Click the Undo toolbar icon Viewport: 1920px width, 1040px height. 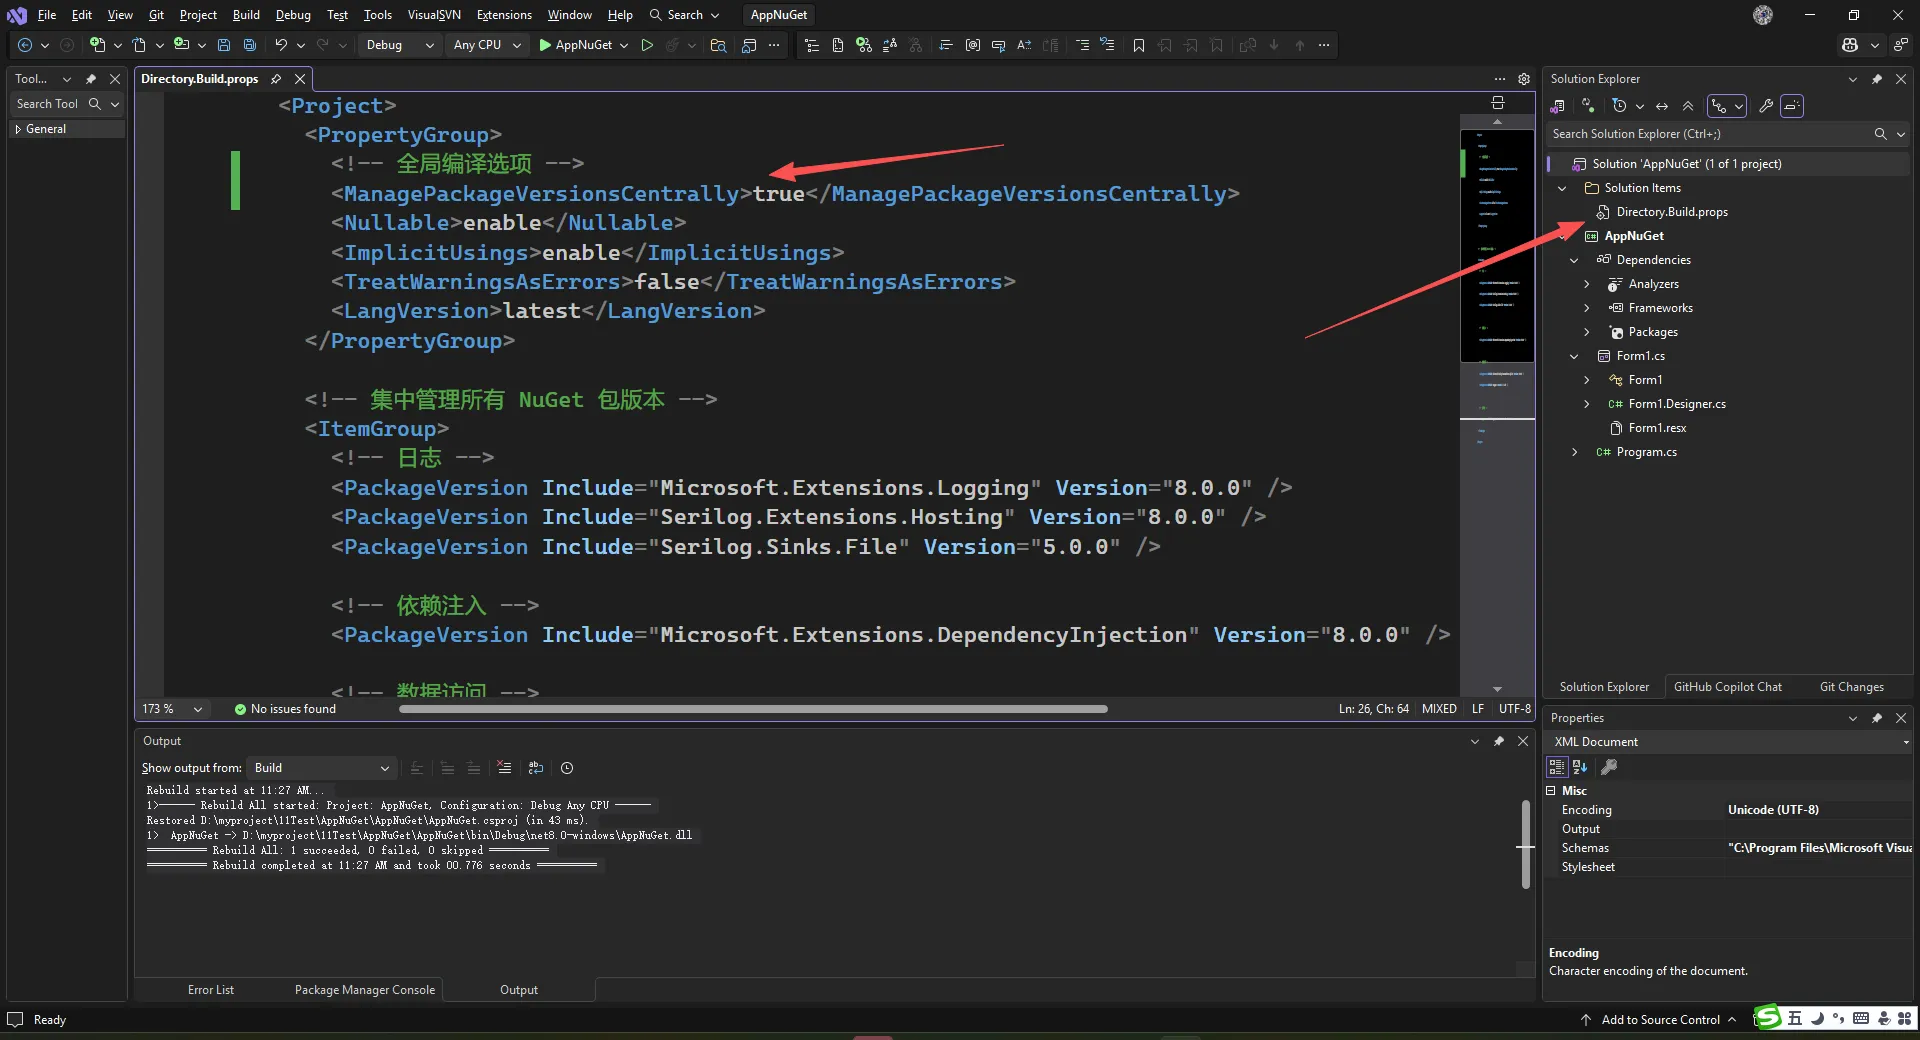pyautogui.click(x=281, y=45)
